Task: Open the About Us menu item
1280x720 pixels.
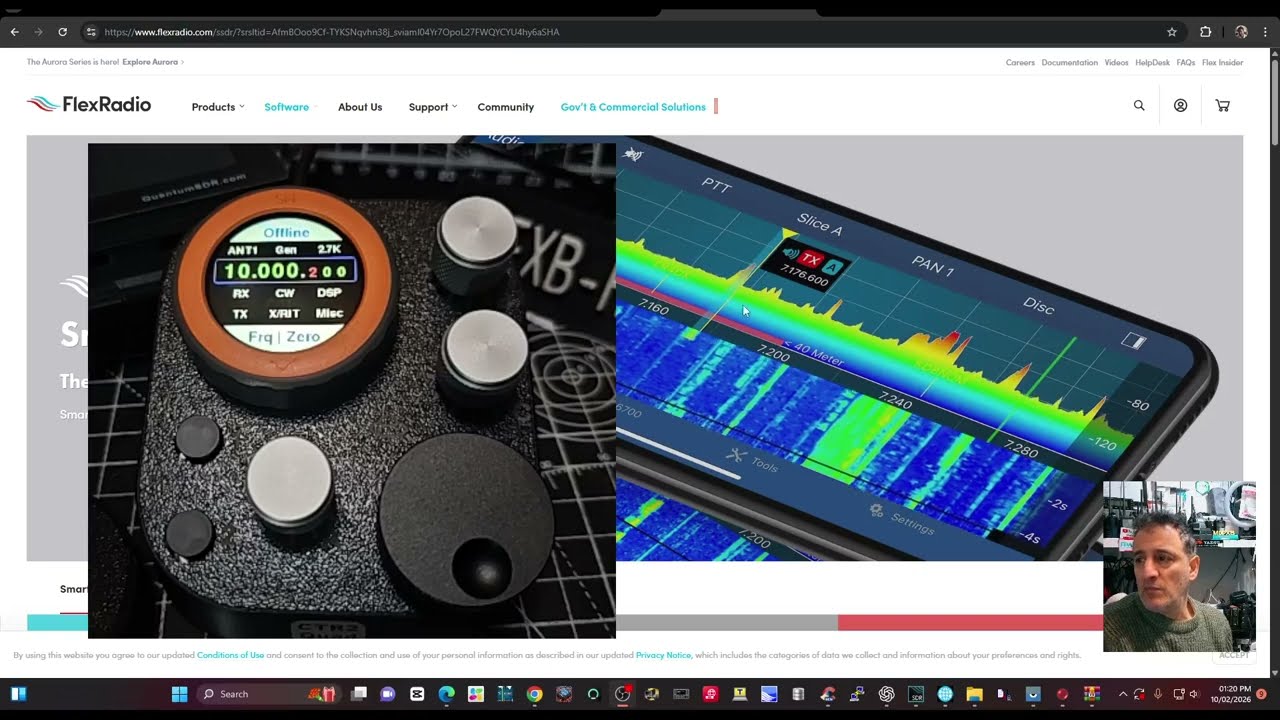Action: tap(360, 107)
